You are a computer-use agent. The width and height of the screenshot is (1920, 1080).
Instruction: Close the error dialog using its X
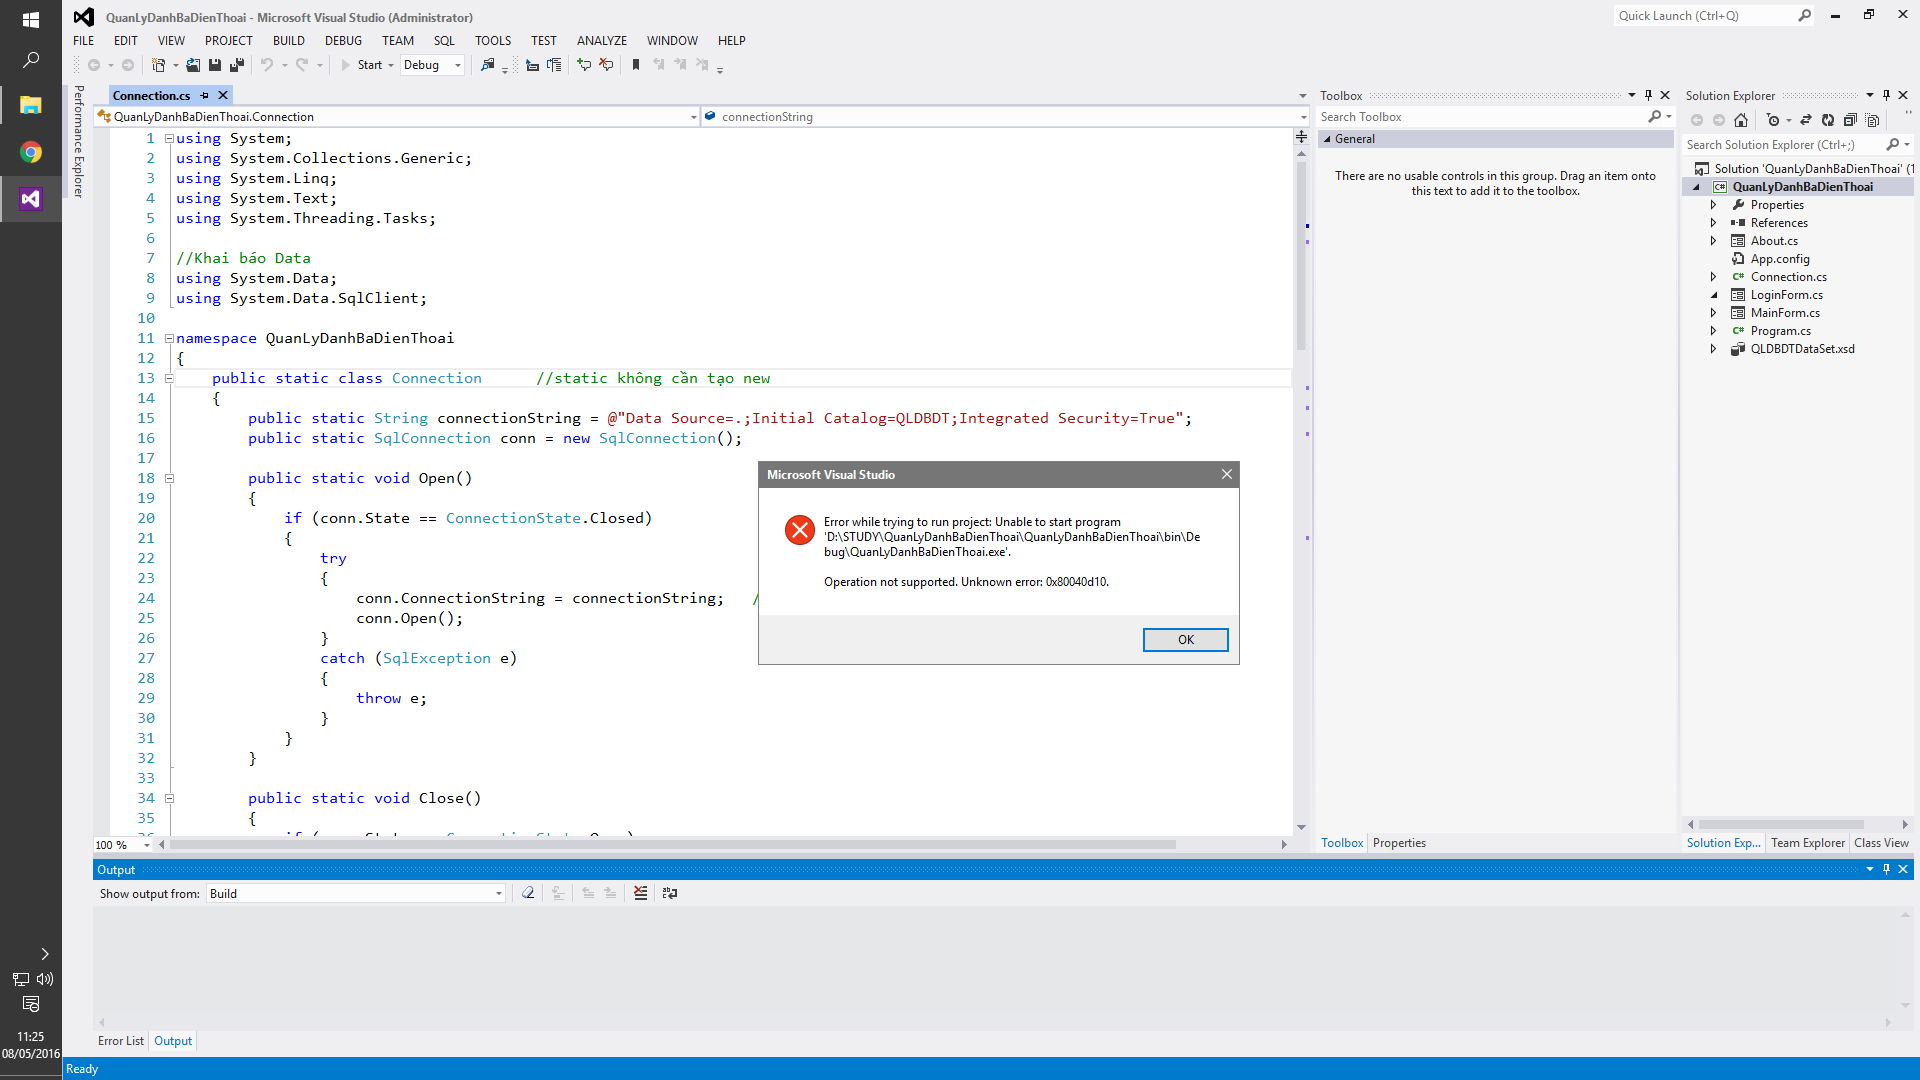pyautogui.click(x=1227, y=474)
